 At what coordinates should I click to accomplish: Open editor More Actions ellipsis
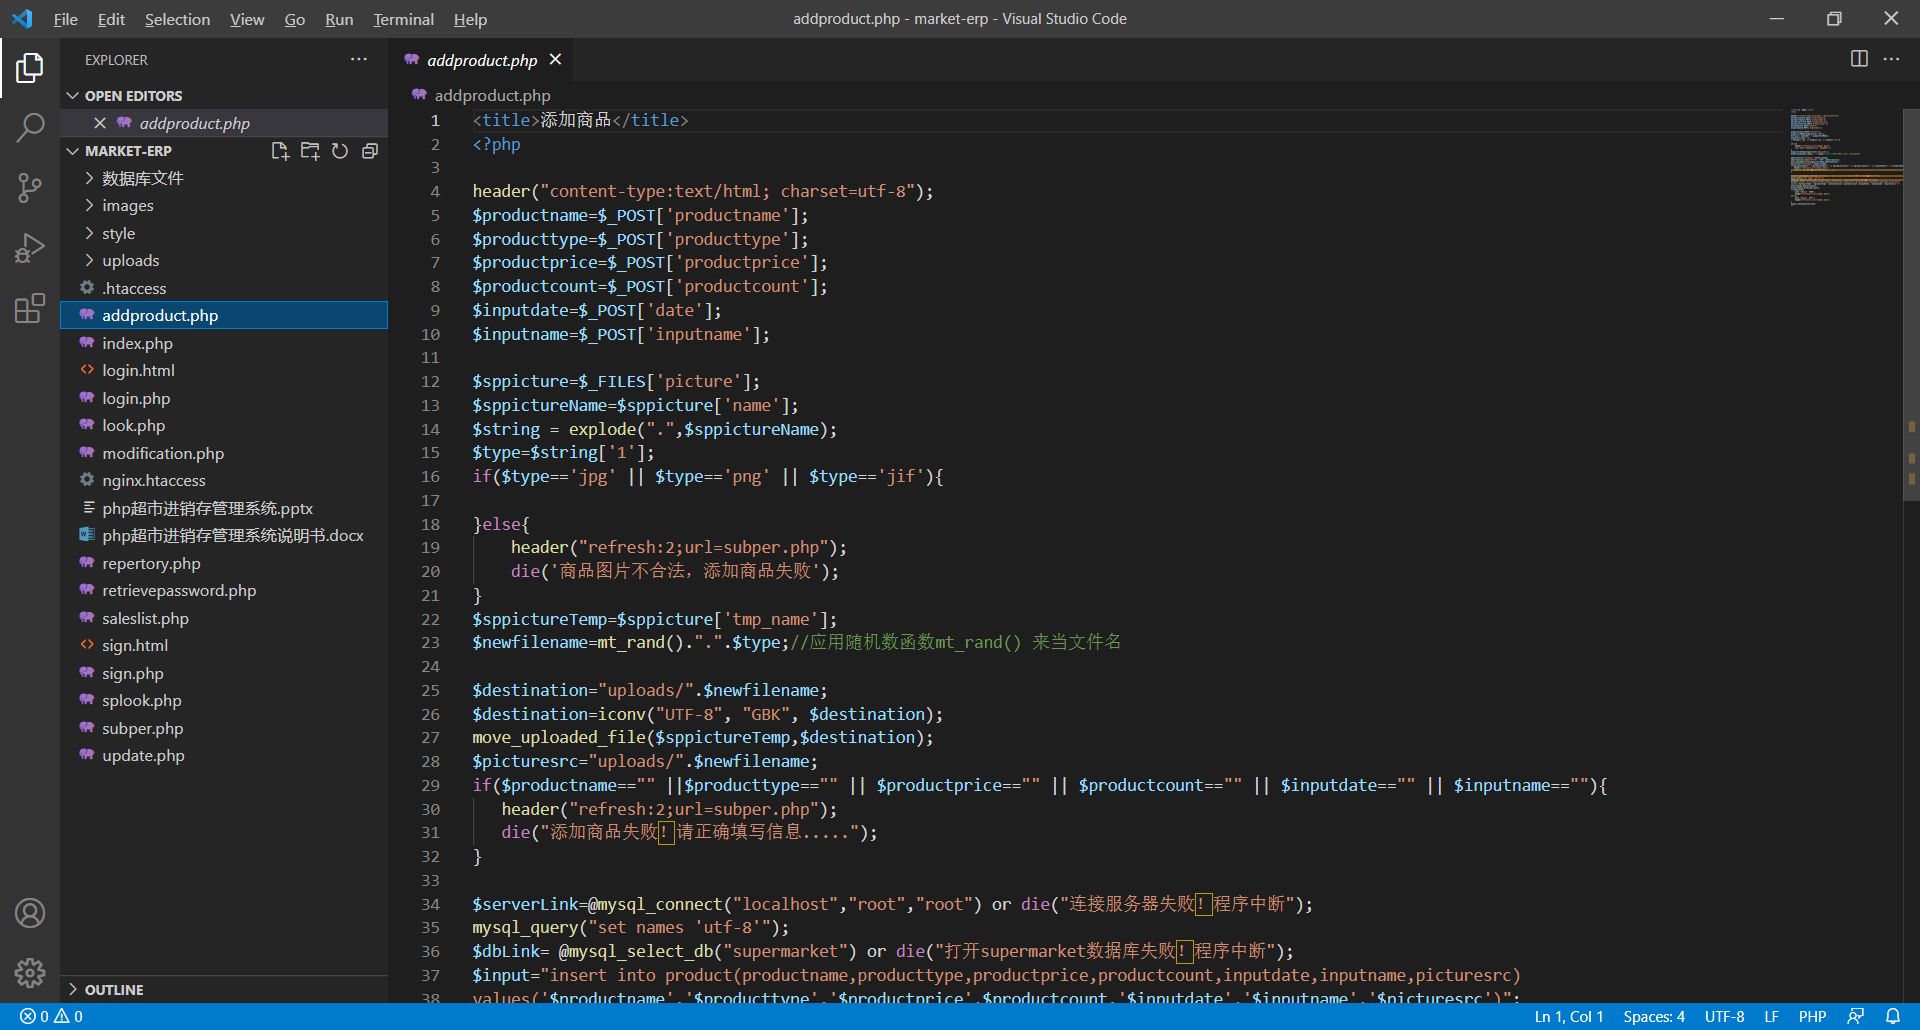pyautogui.click(x=1891, y=59)
